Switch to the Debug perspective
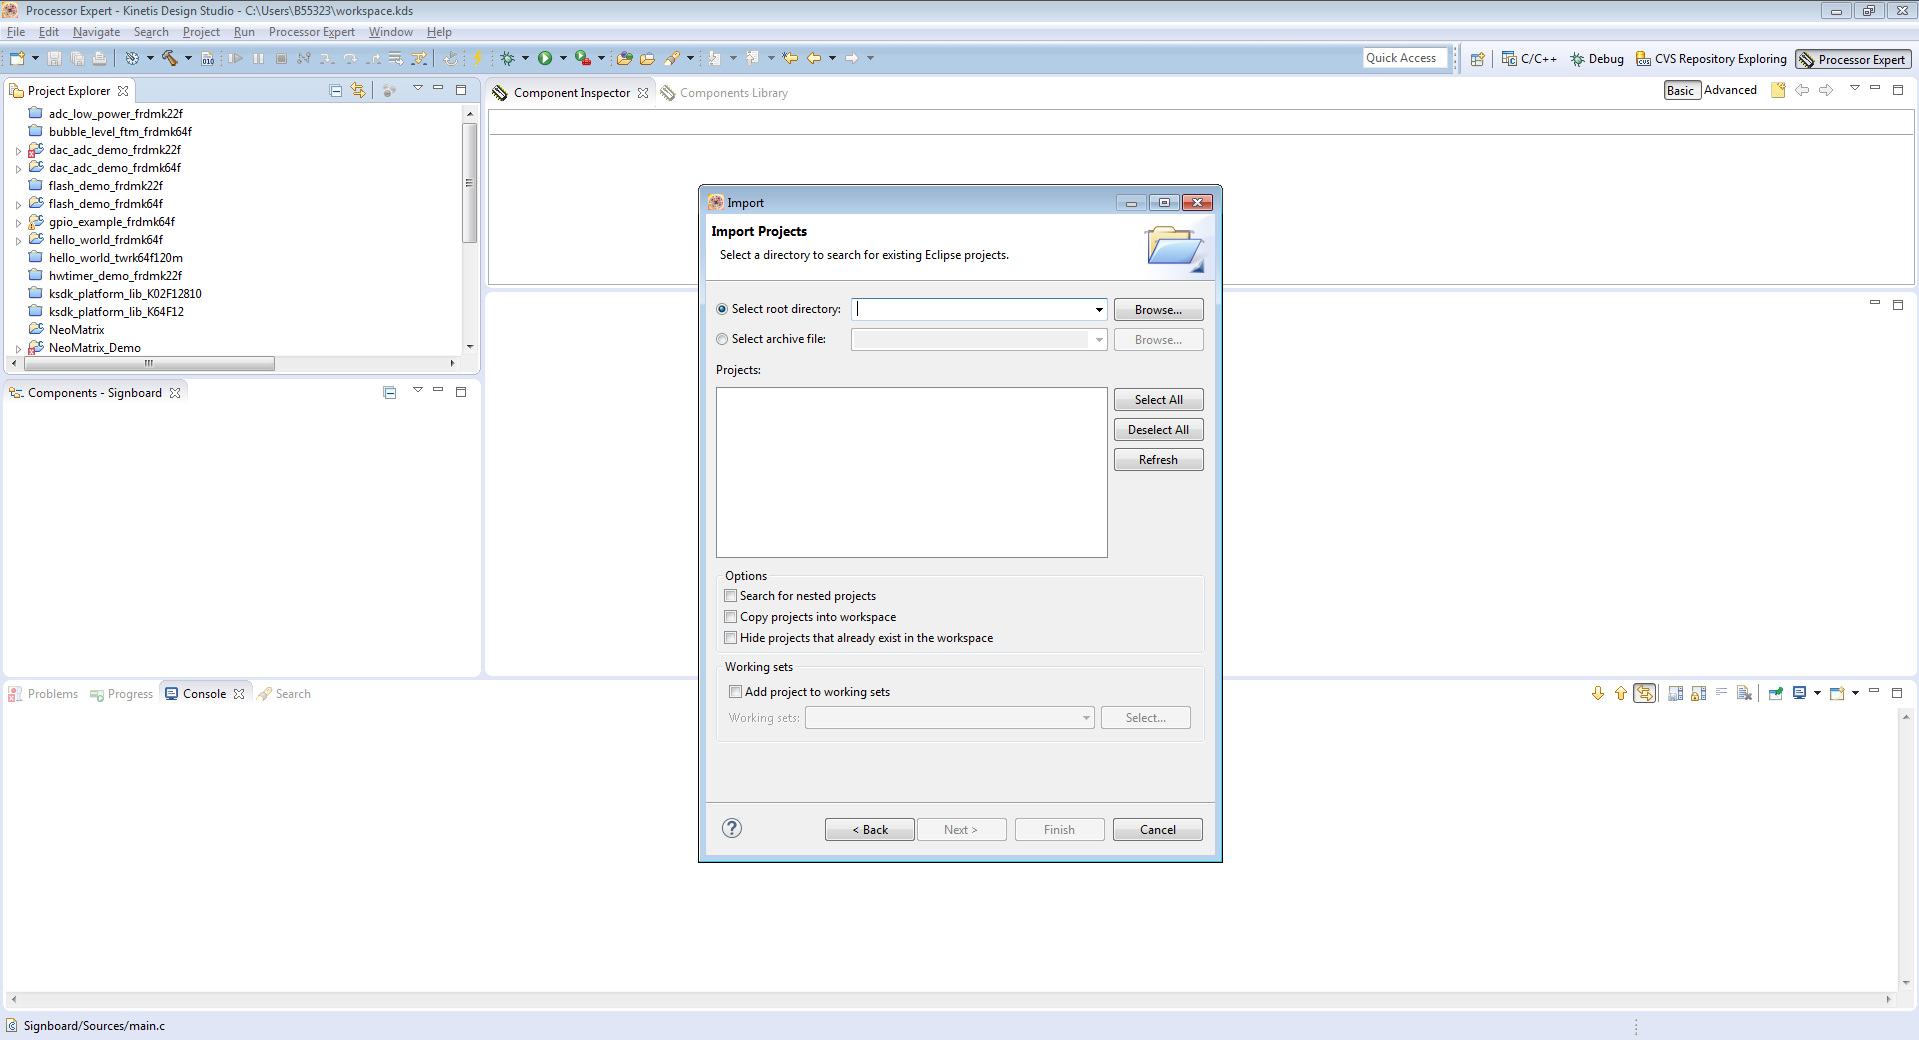The height and width of the screenshot is (1040, 1919). [x=1596, y=59]
